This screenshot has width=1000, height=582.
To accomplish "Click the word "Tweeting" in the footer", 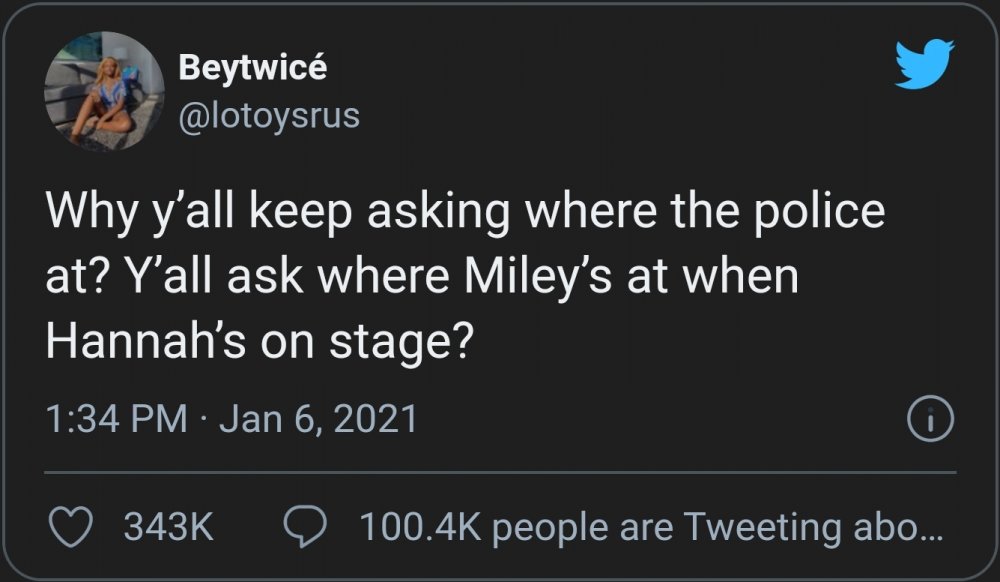I will coord(765,525).
